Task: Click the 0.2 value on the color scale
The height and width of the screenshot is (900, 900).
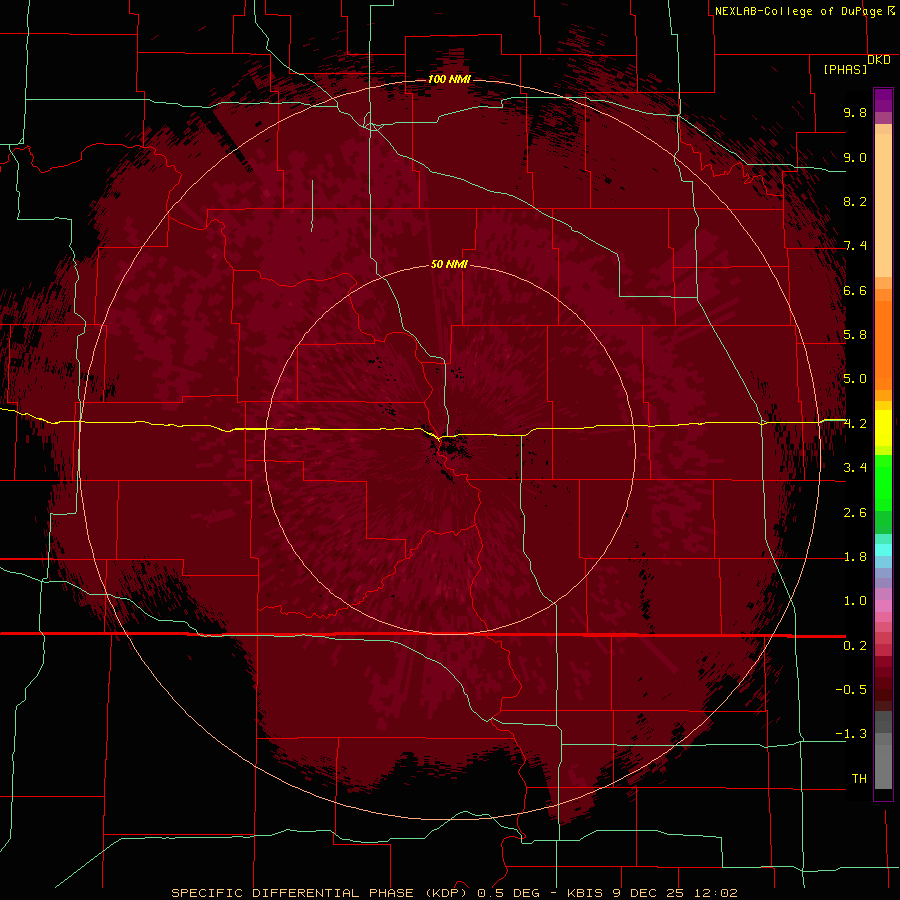Action: click(855, 646)
